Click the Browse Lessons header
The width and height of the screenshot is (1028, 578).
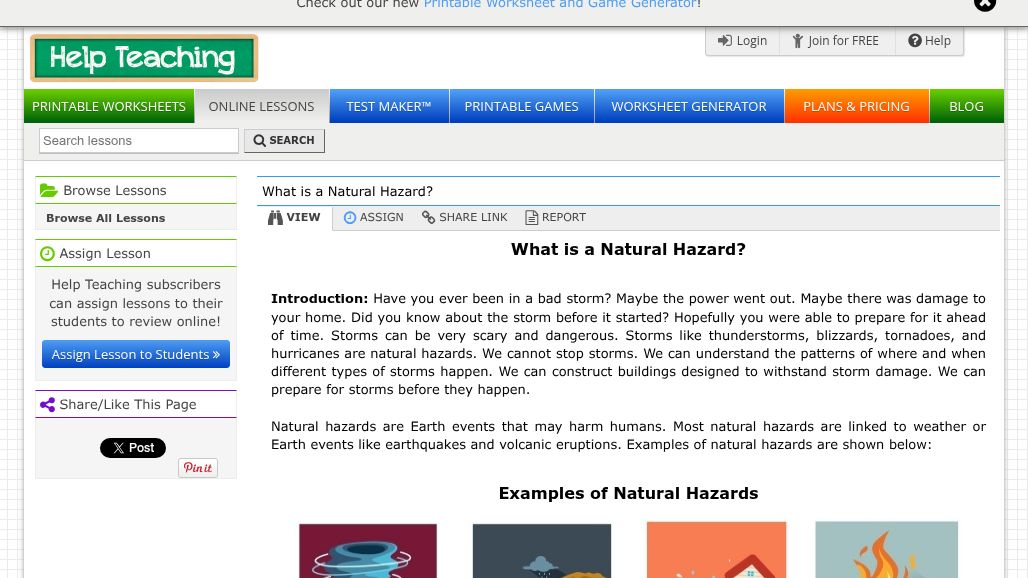tap(136, 190)
